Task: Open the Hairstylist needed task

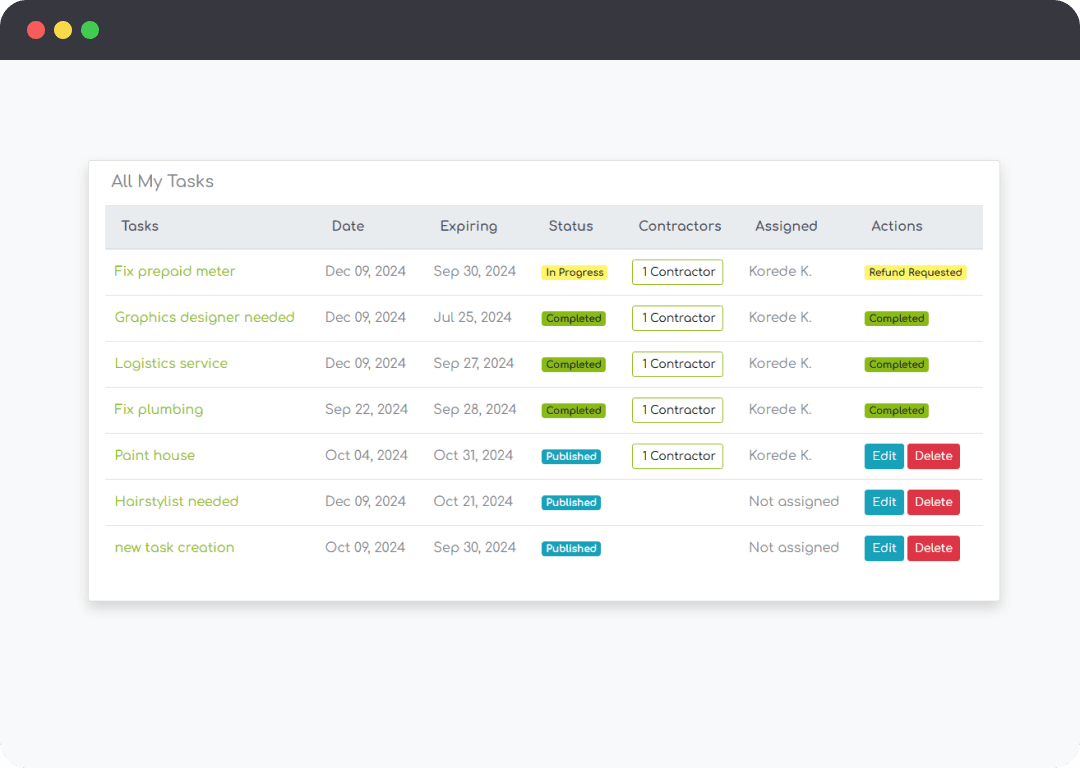Action: tap(176, 501)
